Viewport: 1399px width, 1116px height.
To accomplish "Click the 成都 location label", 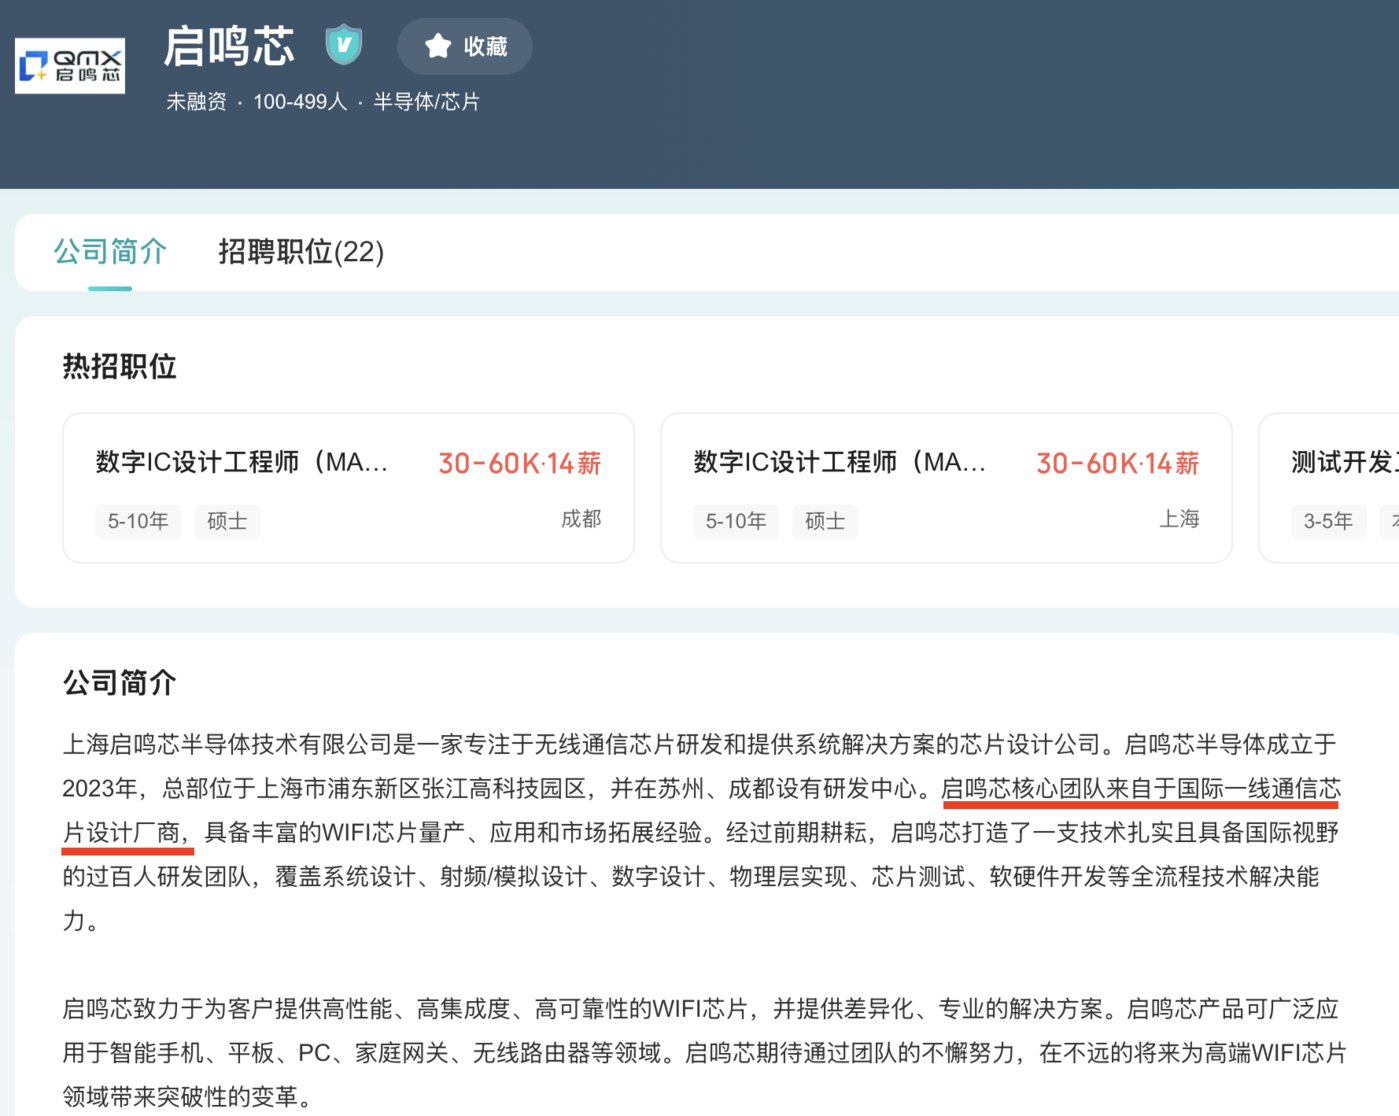I will [x=583, y=520].
